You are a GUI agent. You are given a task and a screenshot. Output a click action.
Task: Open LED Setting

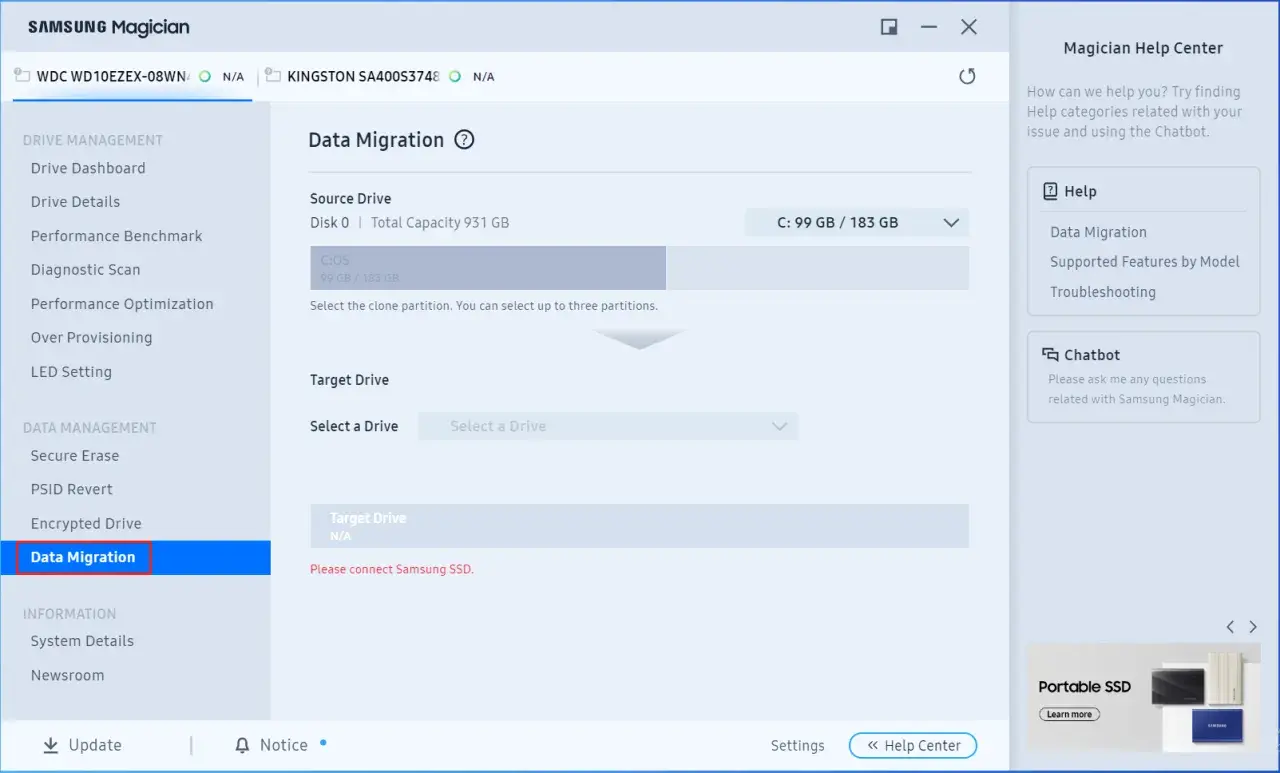click(71, 372)
